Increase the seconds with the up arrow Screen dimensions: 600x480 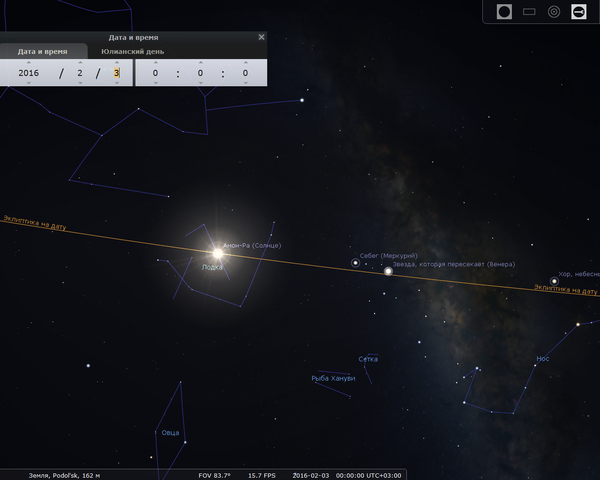pos(245,62)
